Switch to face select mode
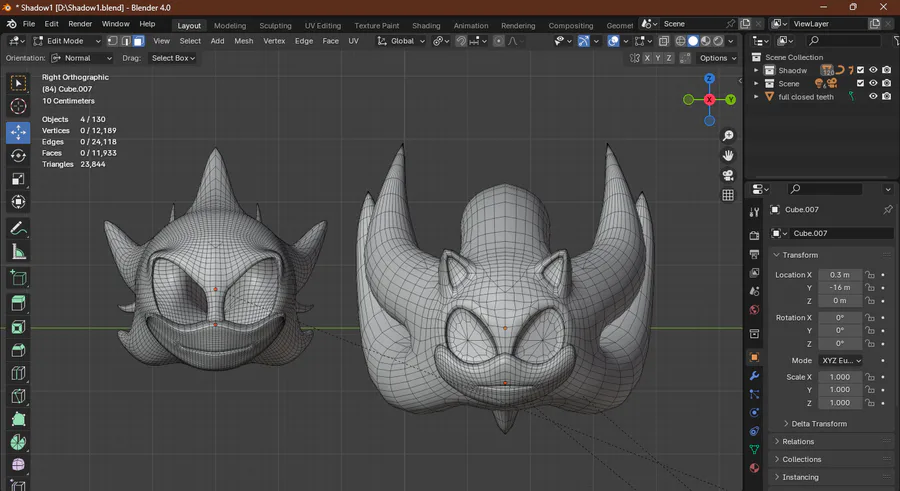This screenshot has width=900, height=491. click(x=138, y=41)
